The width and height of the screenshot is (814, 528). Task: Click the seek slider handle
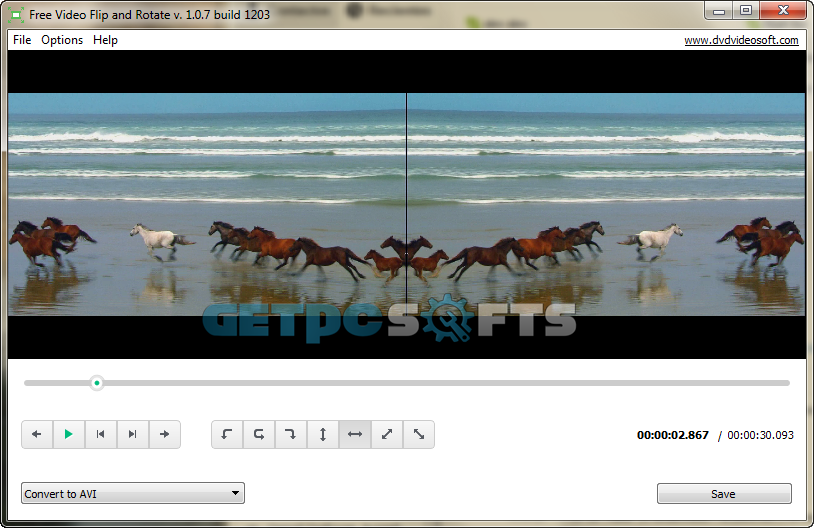[x=97, y=383]
